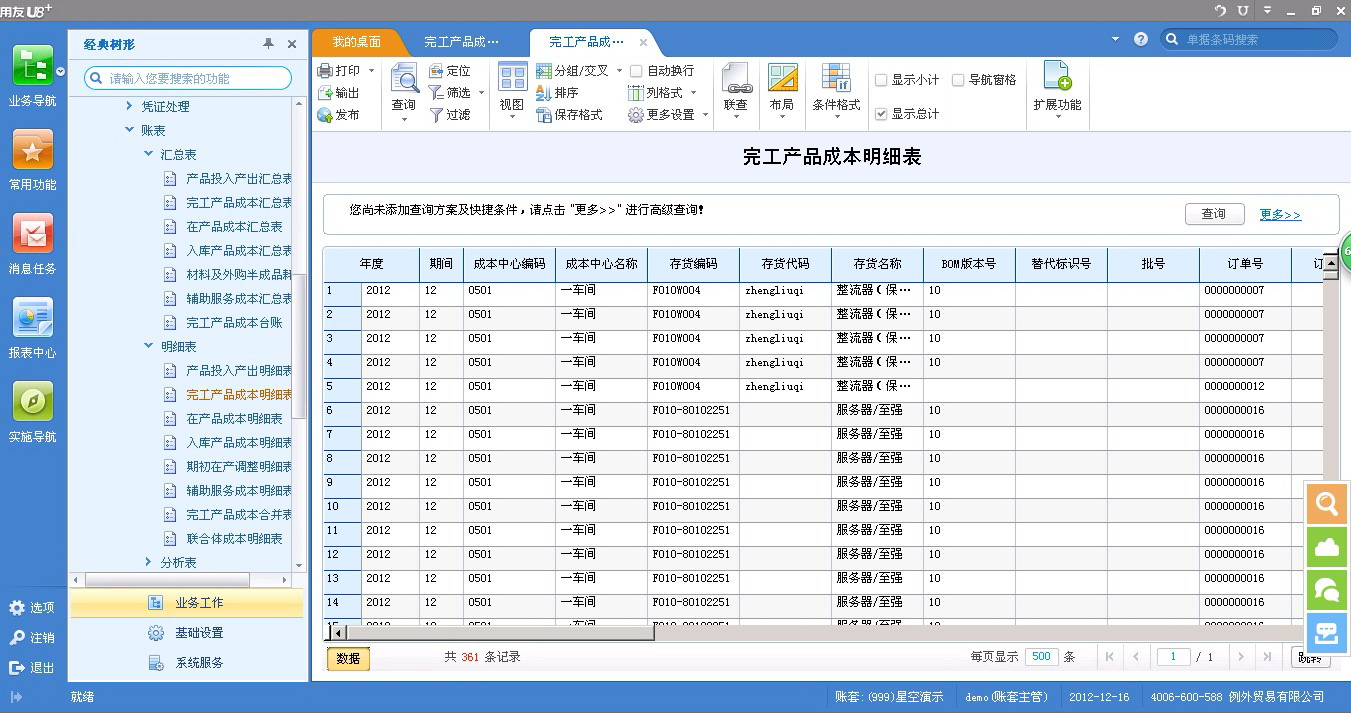Click the table horizontal scrollbar thumb
1351x713 pixels.
point(499,632)
